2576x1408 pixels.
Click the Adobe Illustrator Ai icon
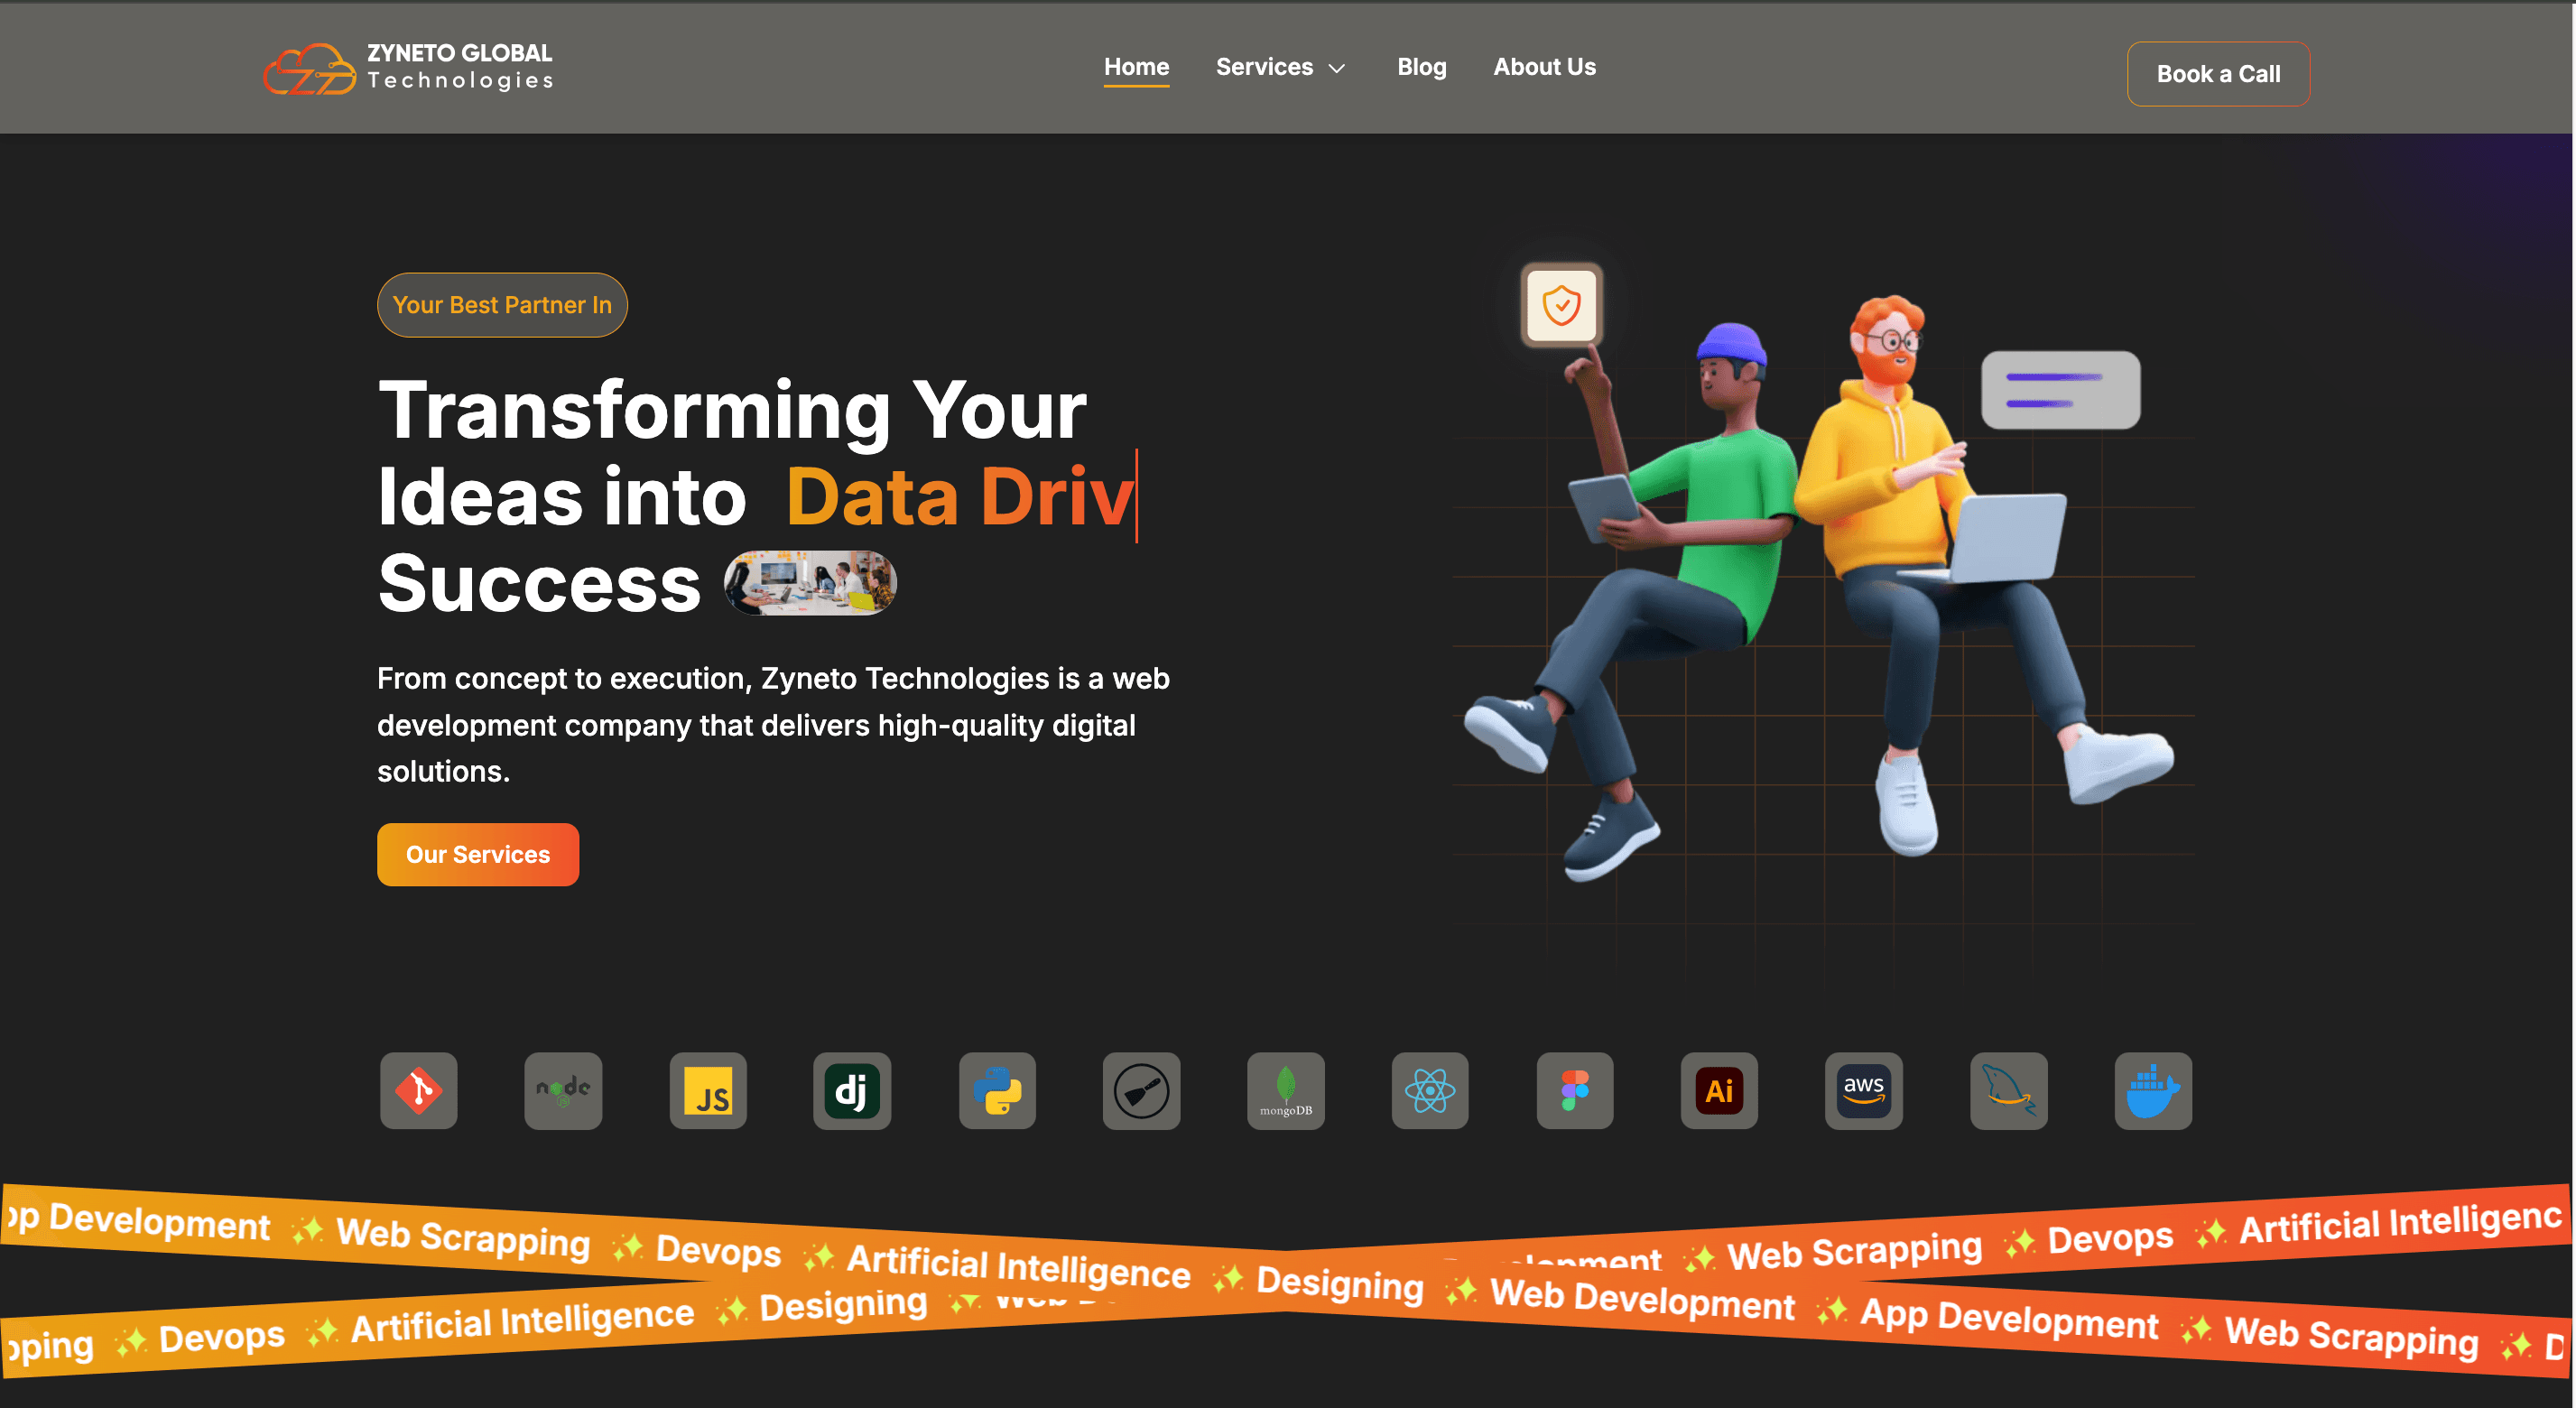[1719, 1090]
